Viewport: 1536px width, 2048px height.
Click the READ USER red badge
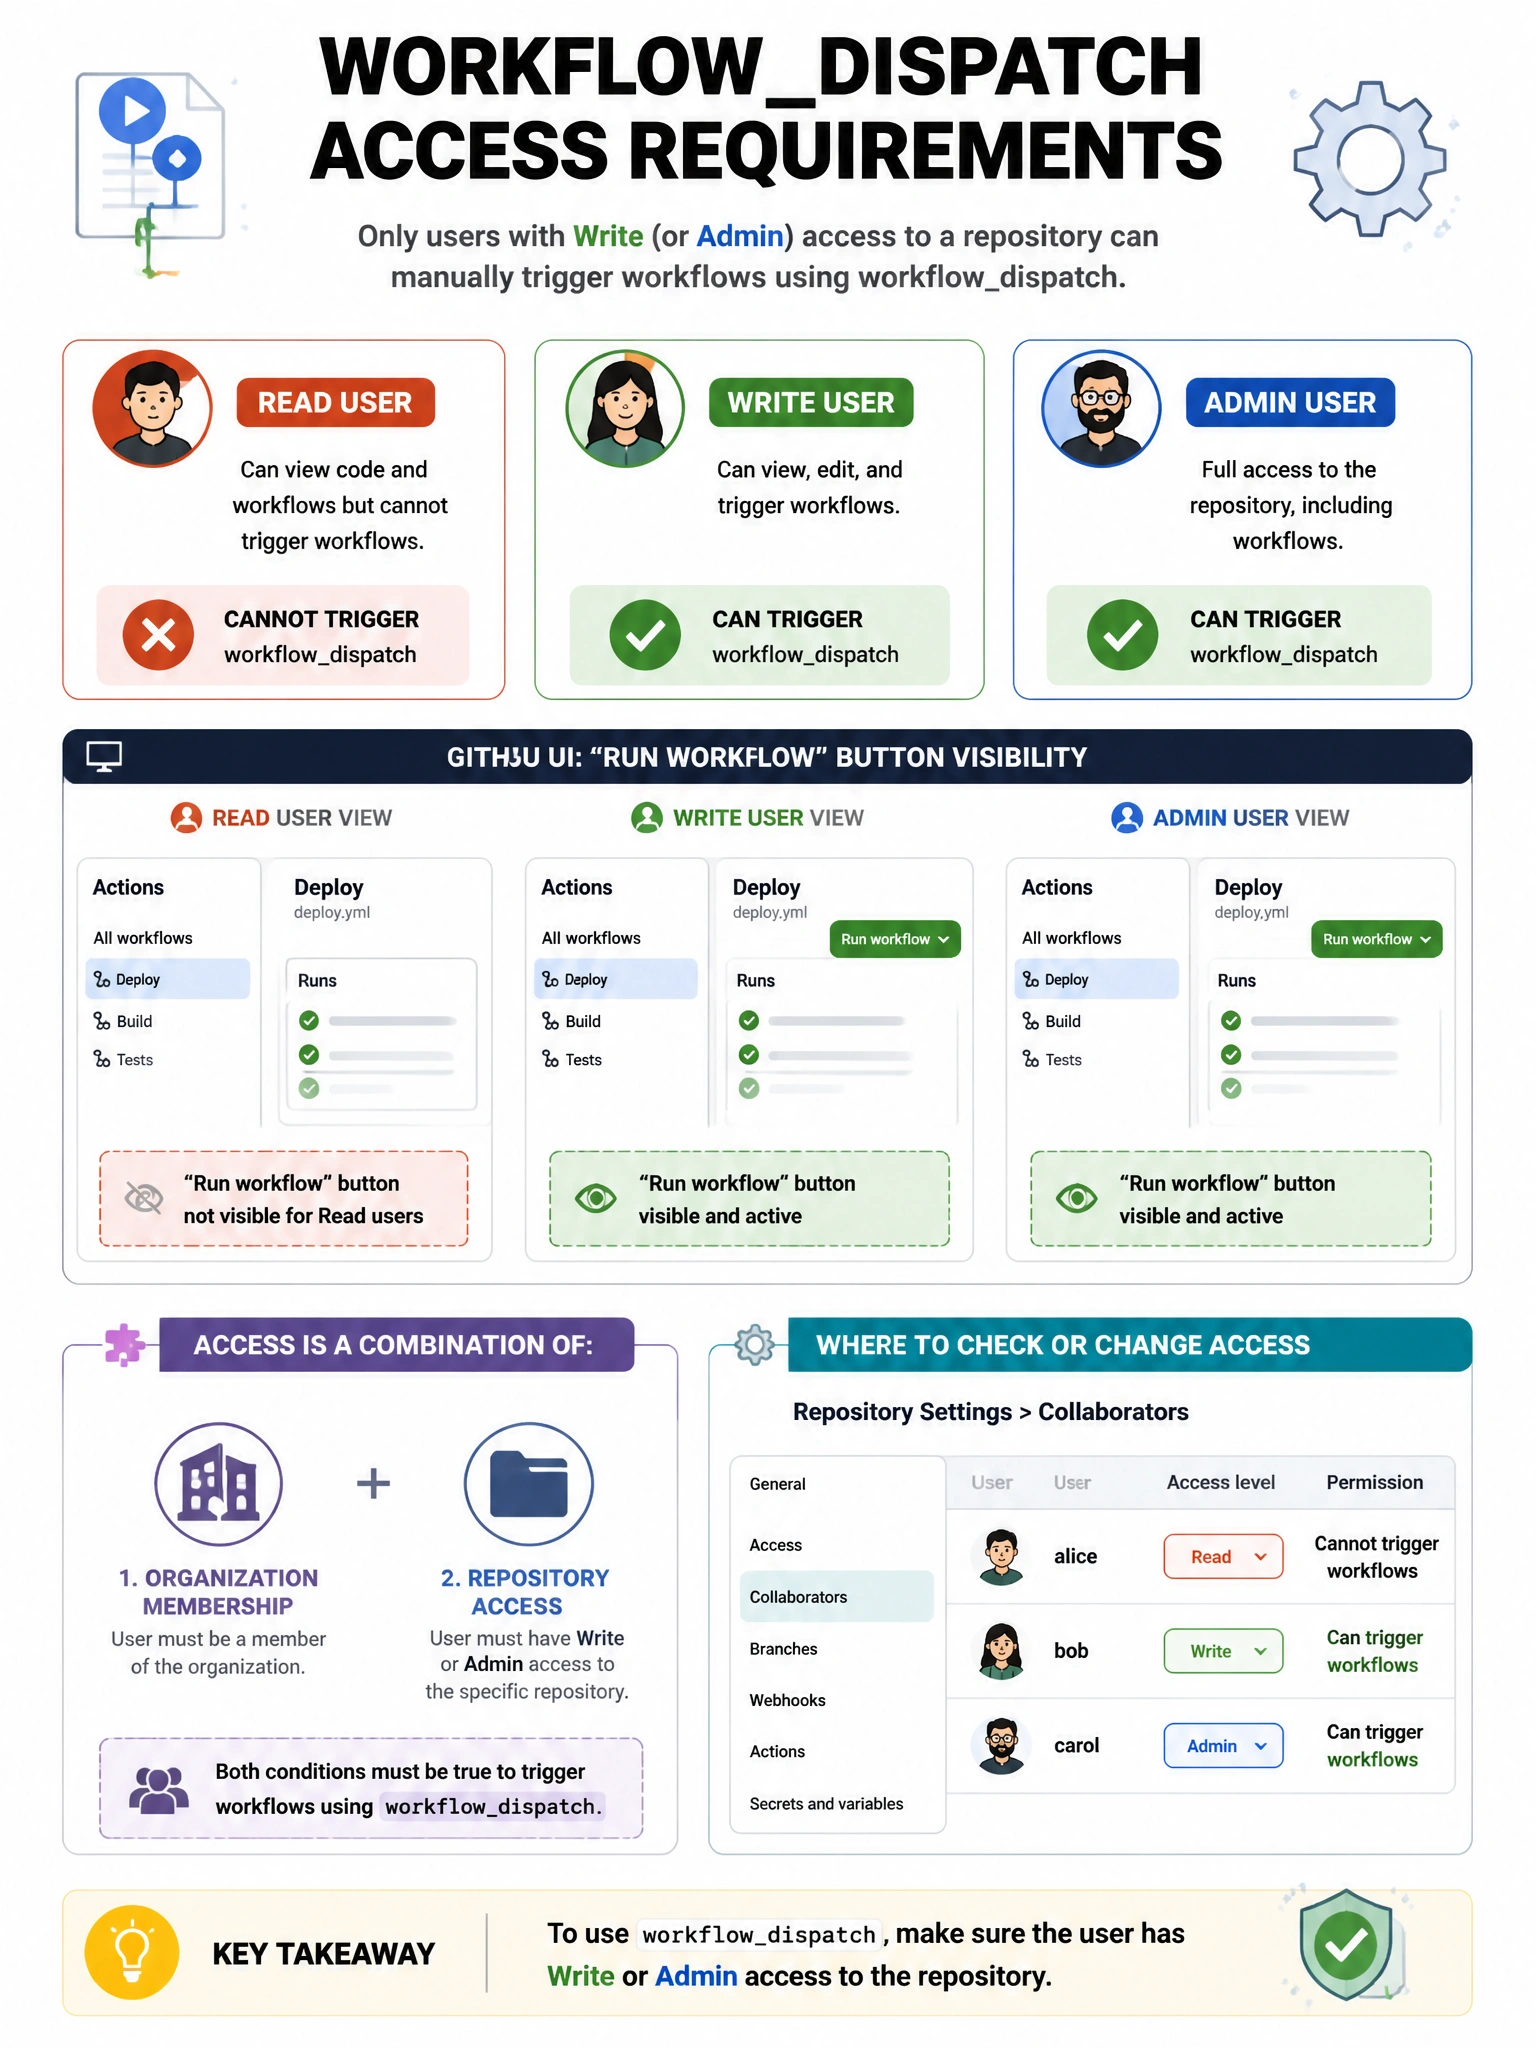tap(335, 402)
